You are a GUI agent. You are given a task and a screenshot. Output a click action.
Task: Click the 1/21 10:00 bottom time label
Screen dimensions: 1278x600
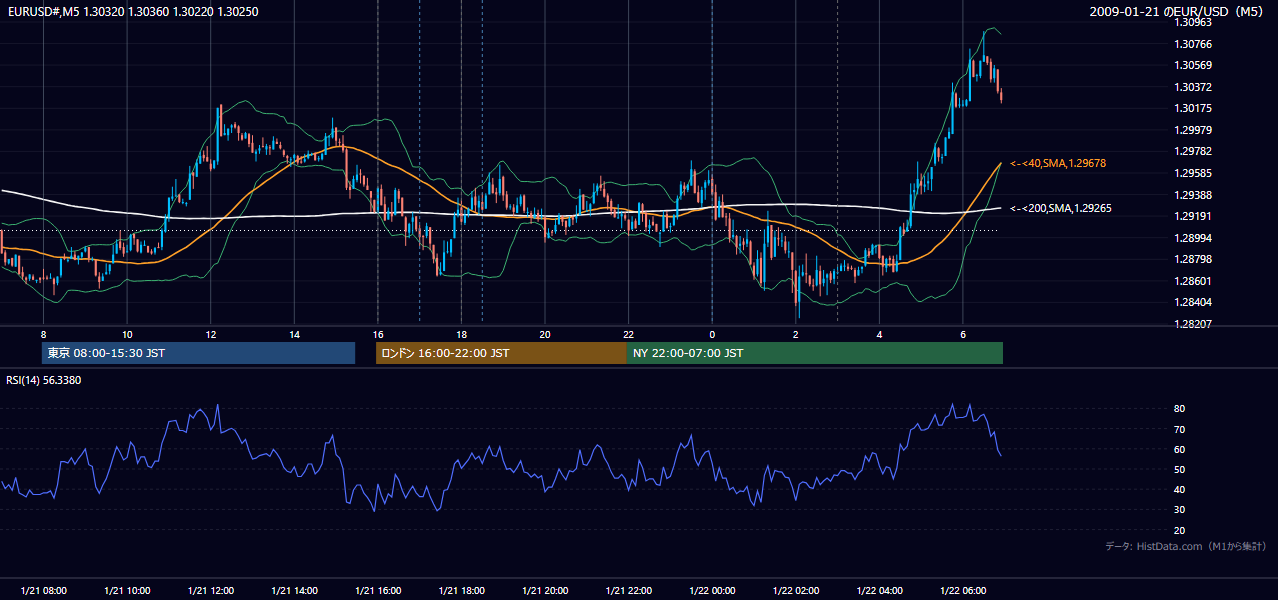[x=127, y=591]
